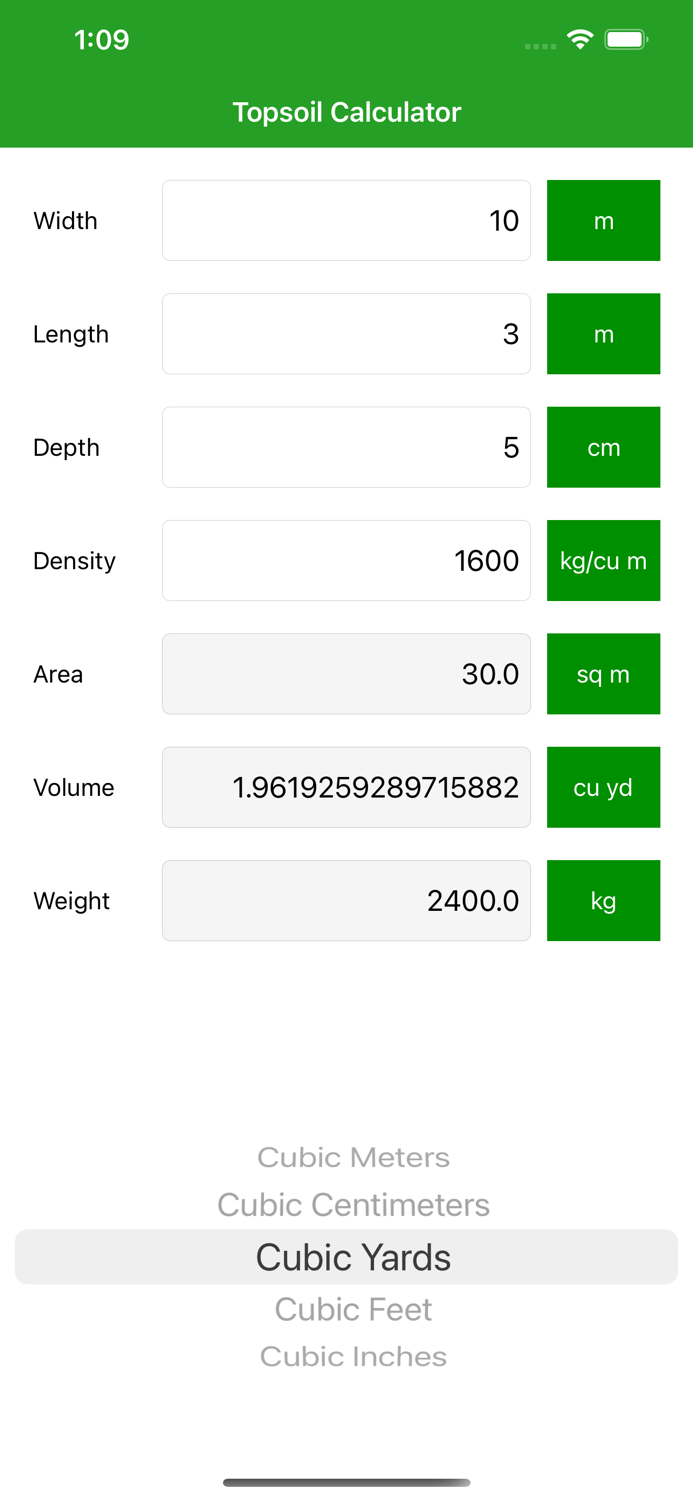
Task: Change the Area unit from sq m
Action: coord(603,673)
